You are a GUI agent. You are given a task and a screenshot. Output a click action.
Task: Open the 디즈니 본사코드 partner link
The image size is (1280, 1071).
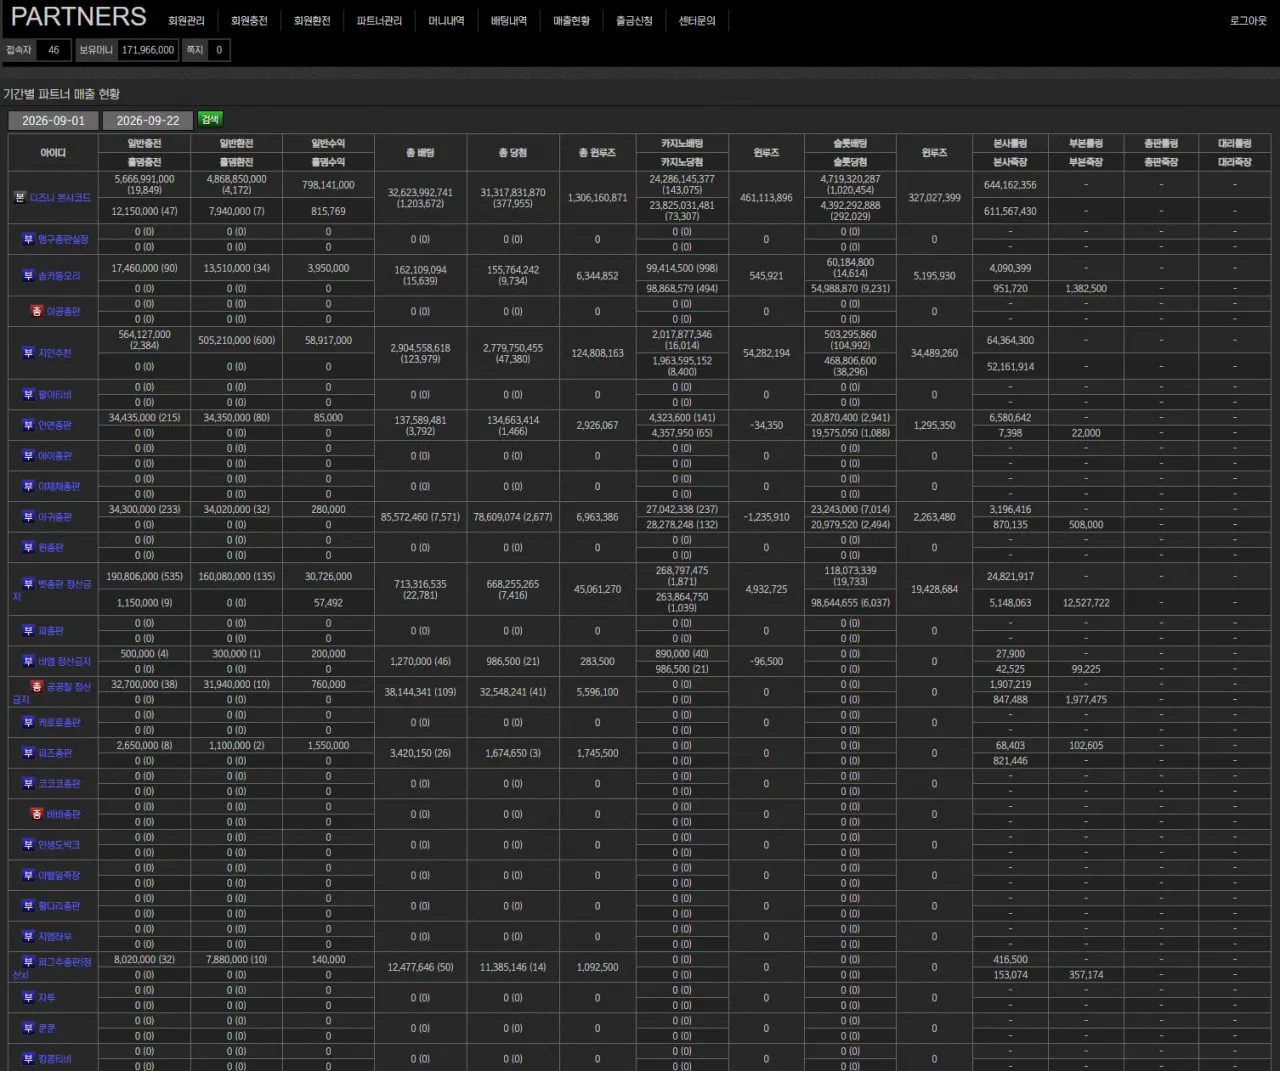(61, 198)
